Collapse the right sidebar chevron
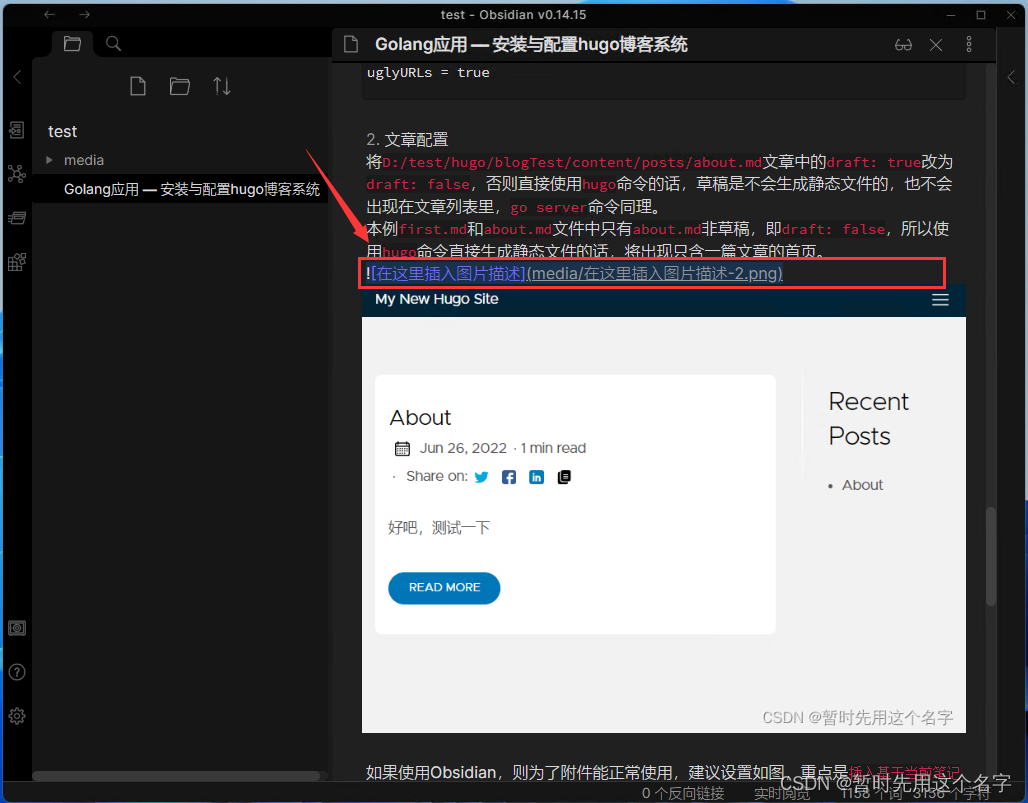Image resolution: width=1028 pixels, height=803 pixels. pyautogui.click(x=1010, y=77)
